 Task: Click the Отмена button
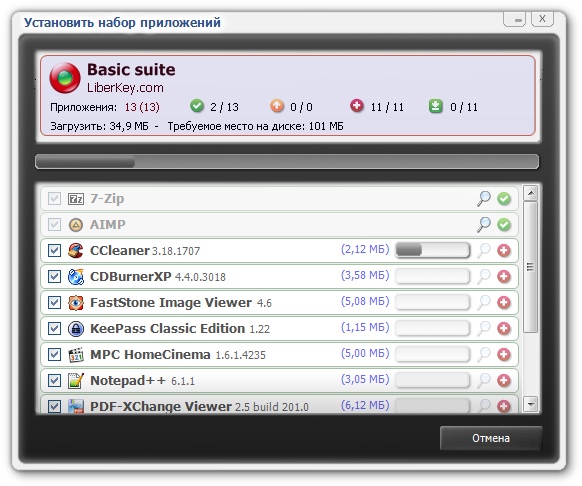pyautogui.click(x=491, y=438)
